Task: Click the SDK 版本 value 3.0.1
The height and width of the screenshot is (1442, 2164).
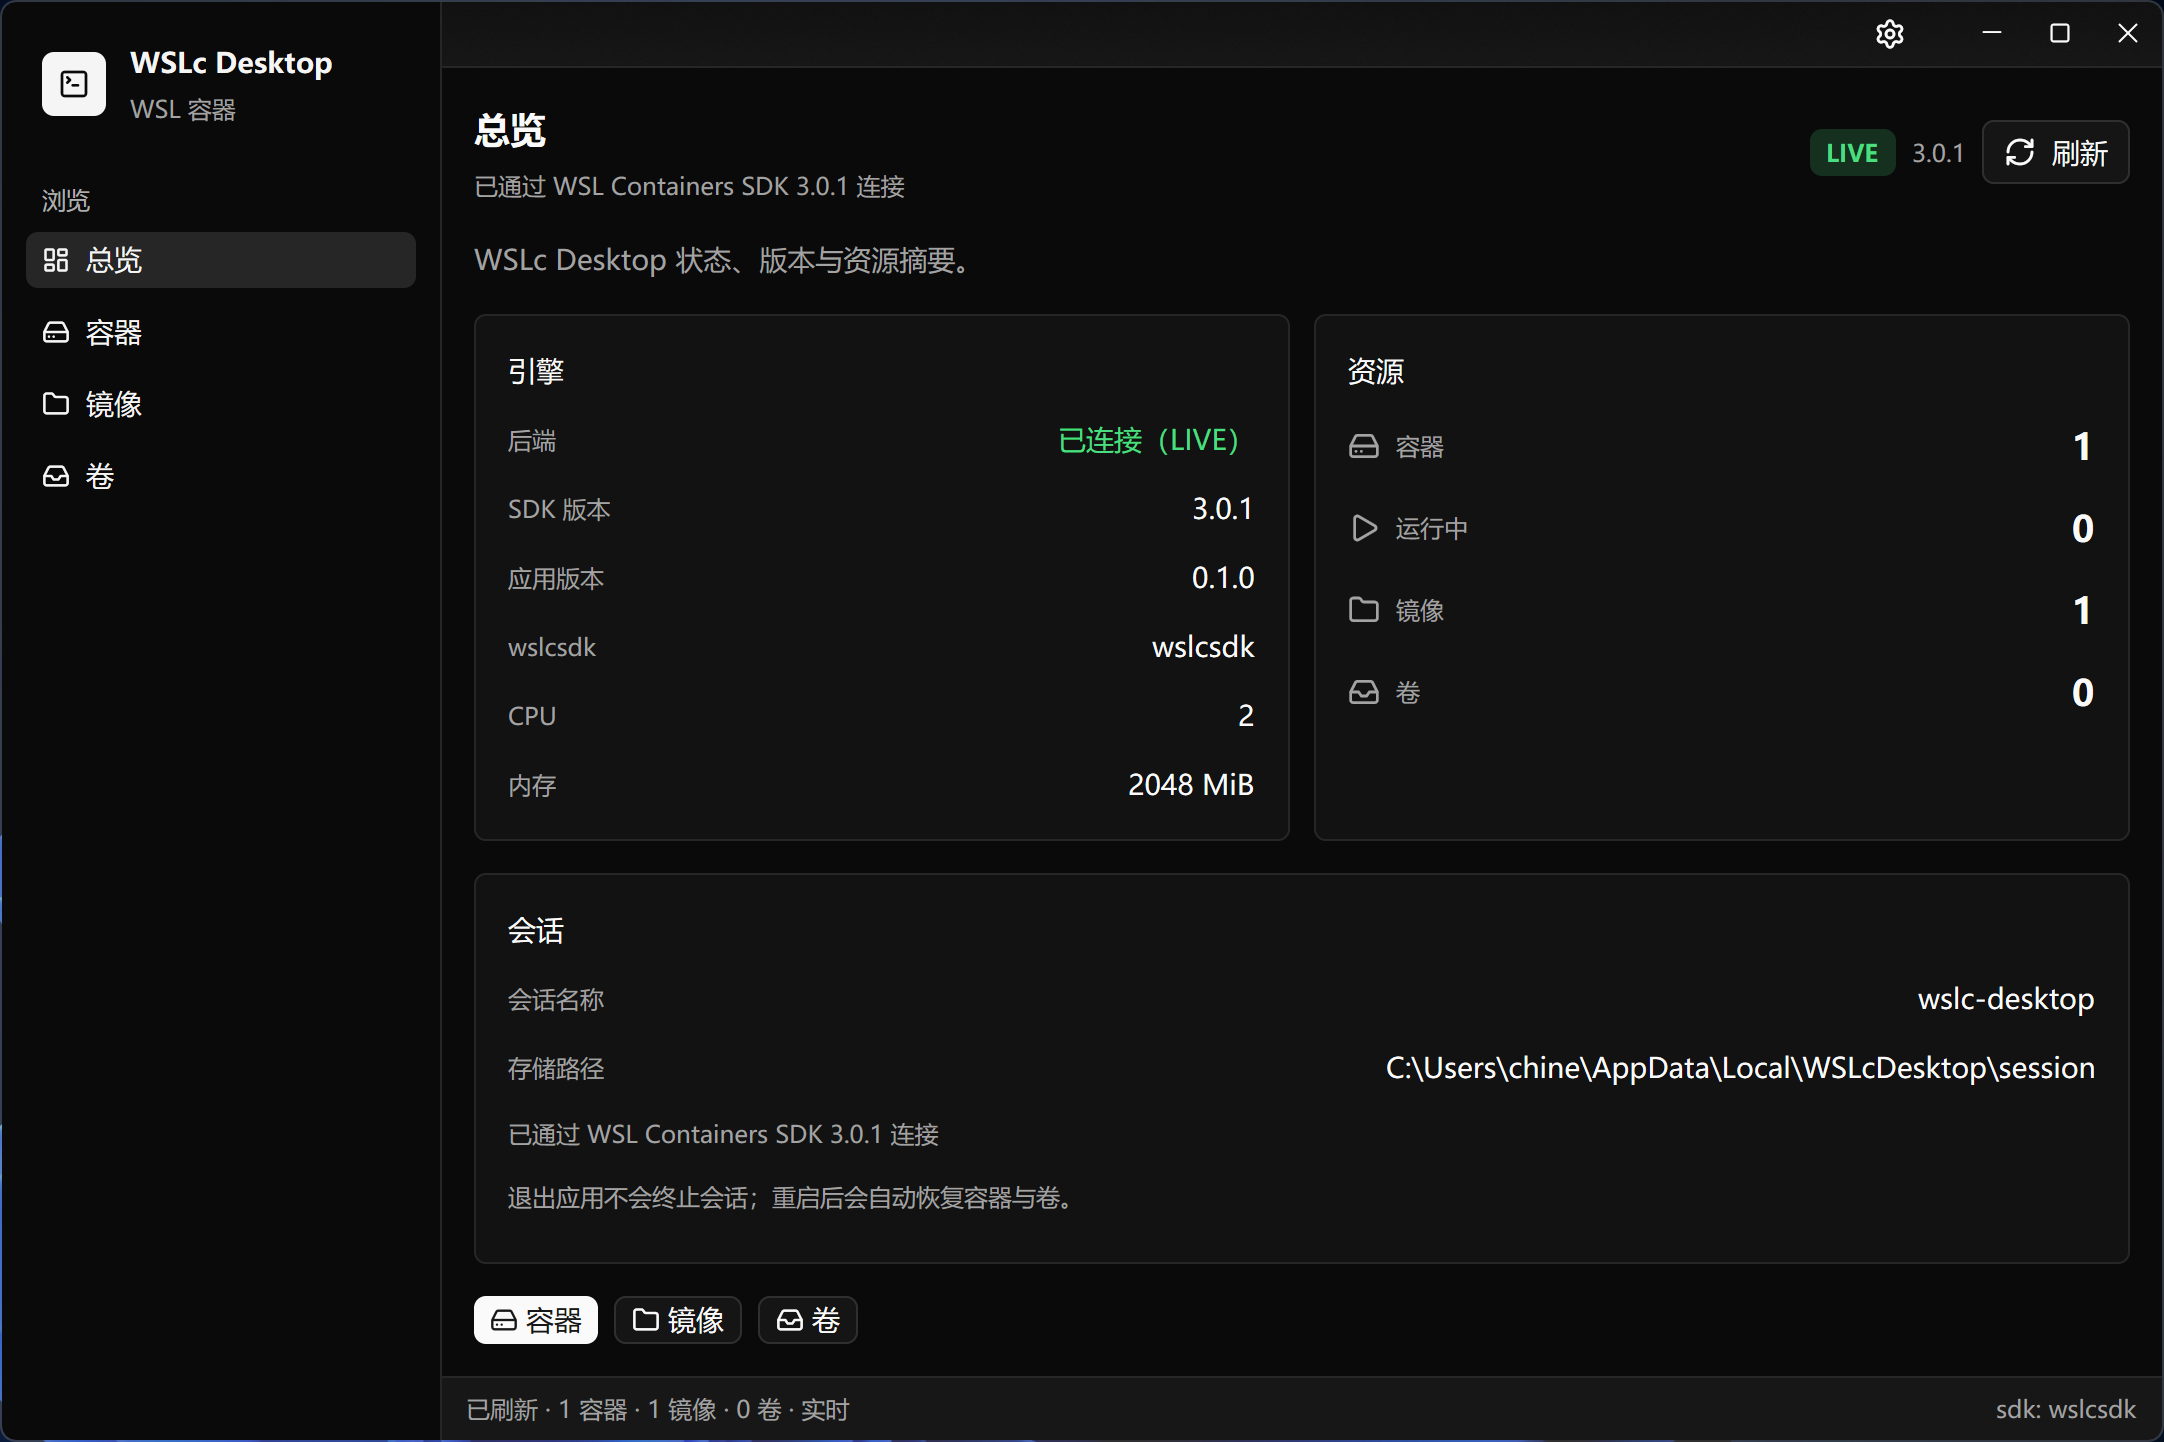Action: click(x=1223, y=509)
